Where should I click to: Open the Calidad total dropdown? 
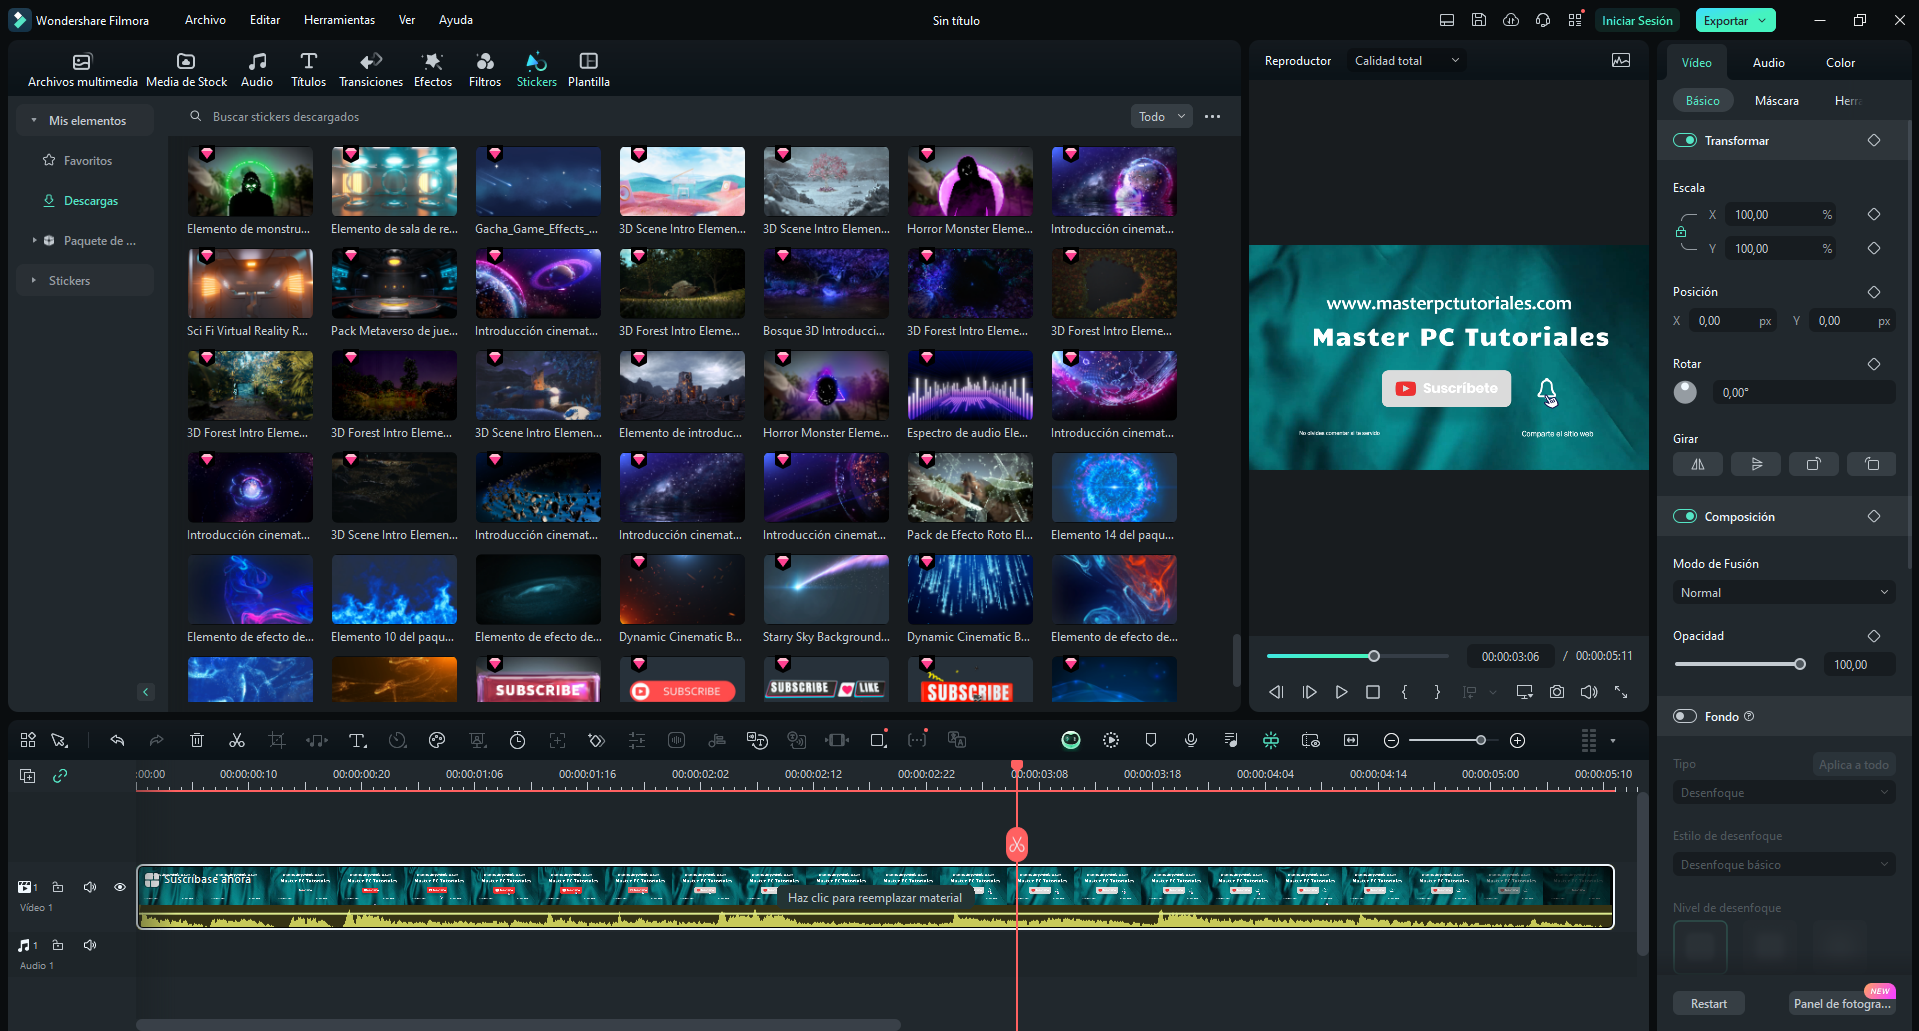click(x=1407, y=61)
